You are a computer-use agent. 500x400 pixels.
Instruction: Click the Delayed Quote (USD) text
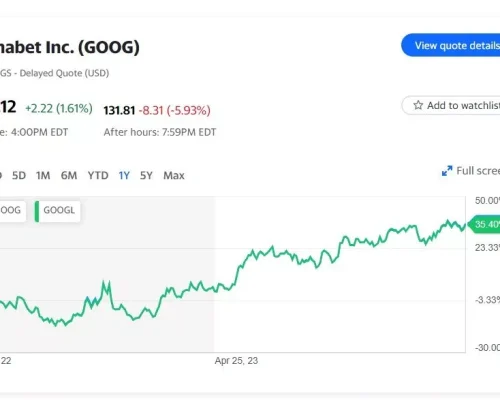[x=64, y=73]
